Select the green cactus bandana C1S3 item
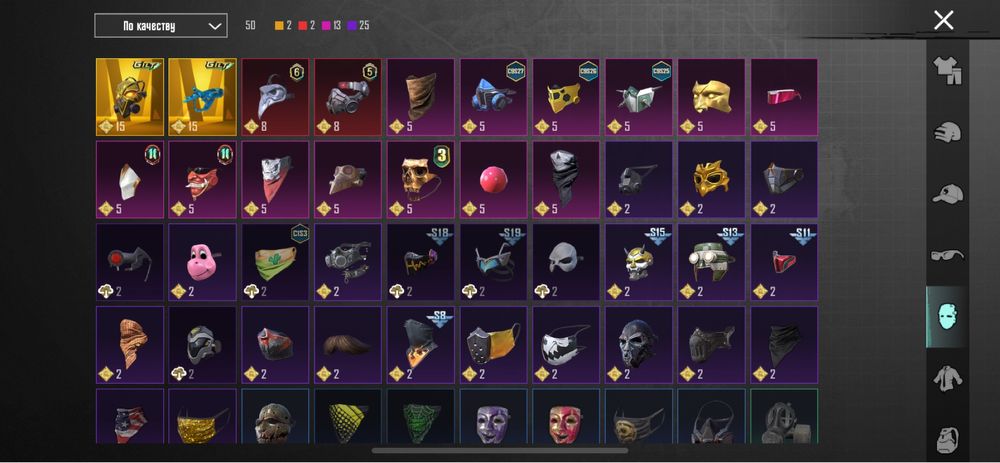Viewport: 1000px width, 463px height. coord(276,261)
